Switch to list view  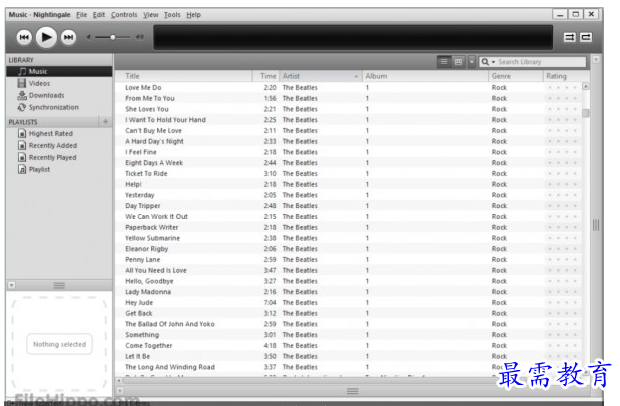[444, 62]
